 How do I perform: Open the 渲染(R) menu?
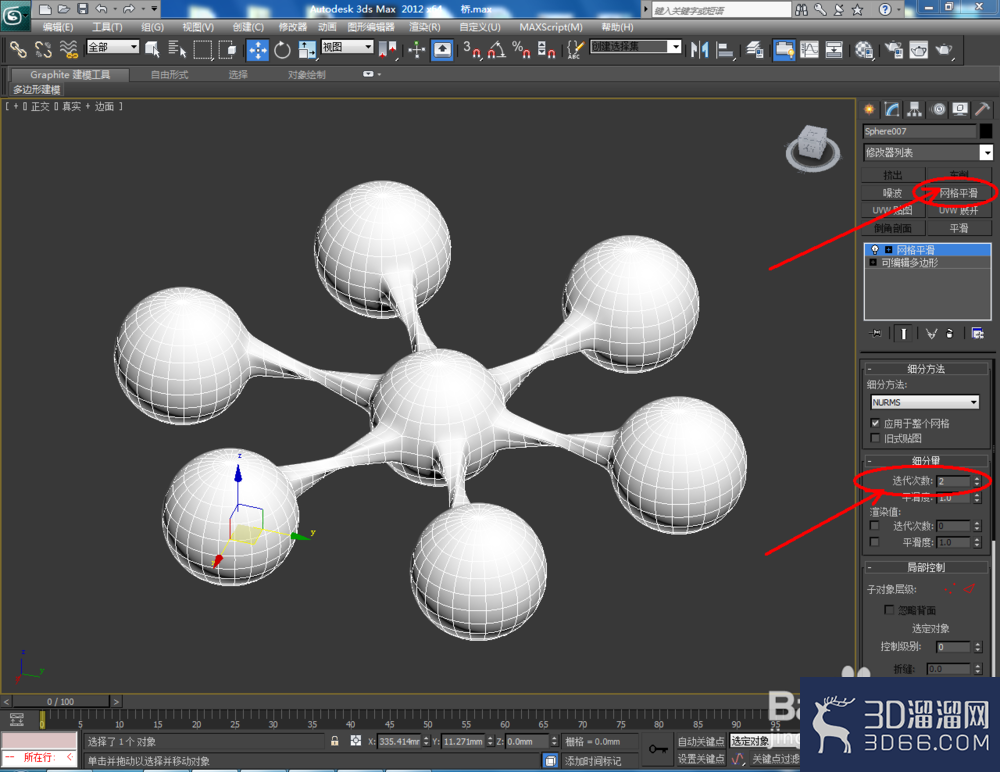click(x=425, y=27)
